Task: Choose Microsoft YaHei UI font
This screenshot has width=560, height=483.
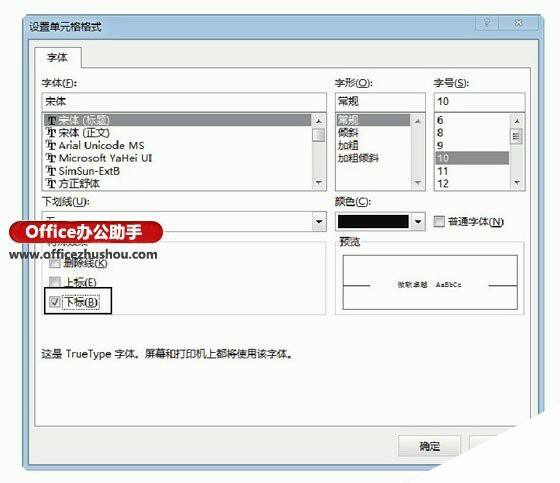Action: tap(178, 158)
